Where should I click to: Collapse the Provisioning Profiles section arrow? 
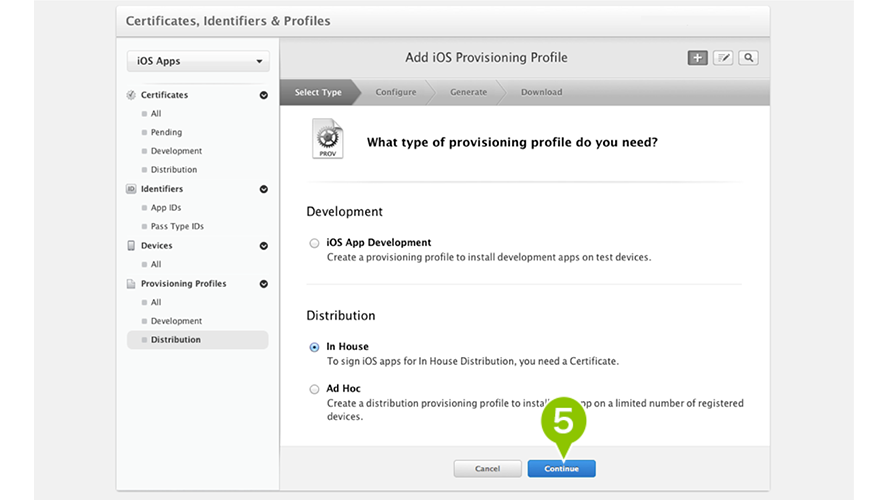[x=264, y=284]
